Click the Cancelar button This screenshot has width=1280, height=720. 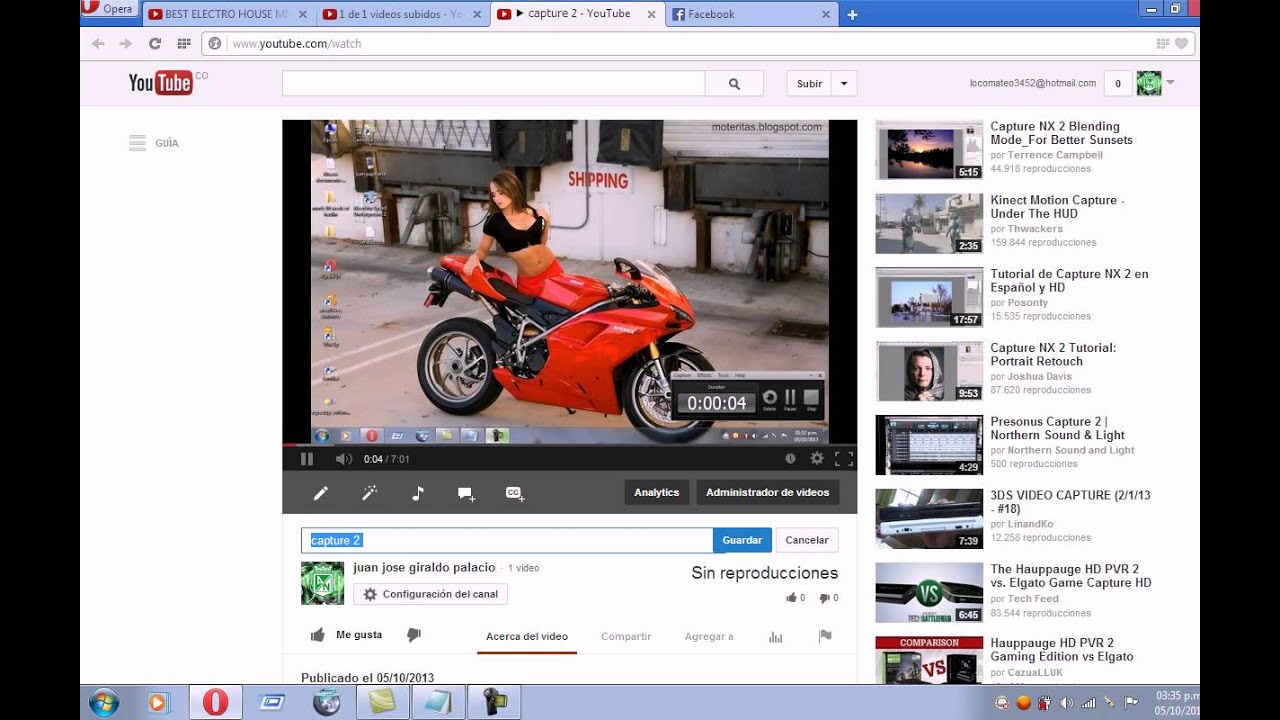point(807,540)
